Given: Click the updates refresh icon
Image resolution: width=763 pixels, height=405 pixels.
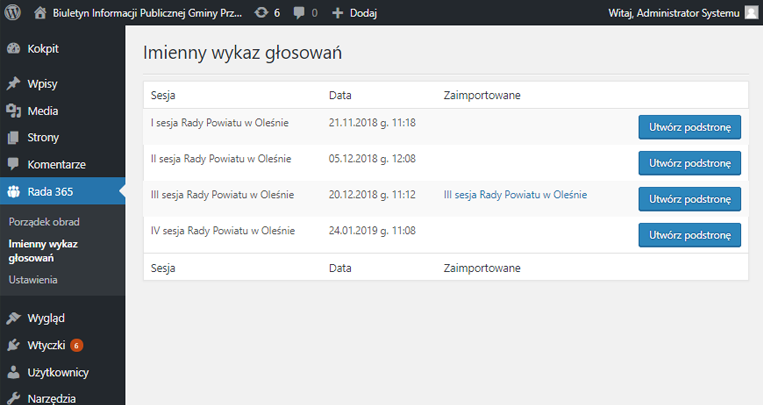Looking at the screenshot, I should point(261,13).
